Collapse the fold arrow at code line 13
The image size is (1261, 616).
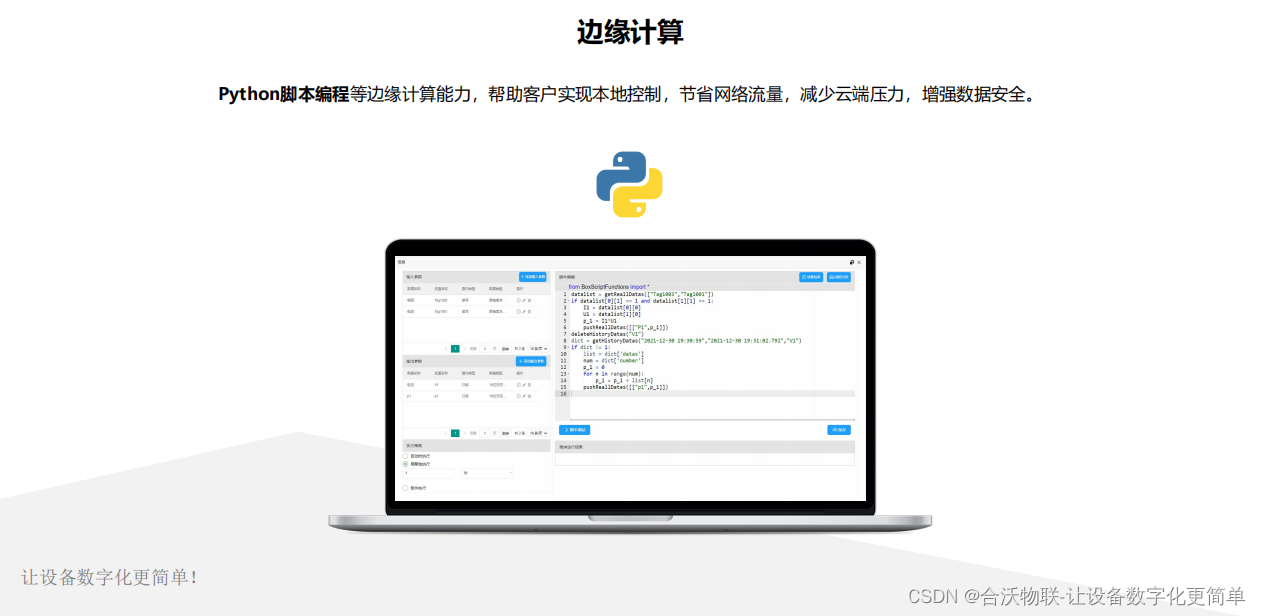pos(567,373)
